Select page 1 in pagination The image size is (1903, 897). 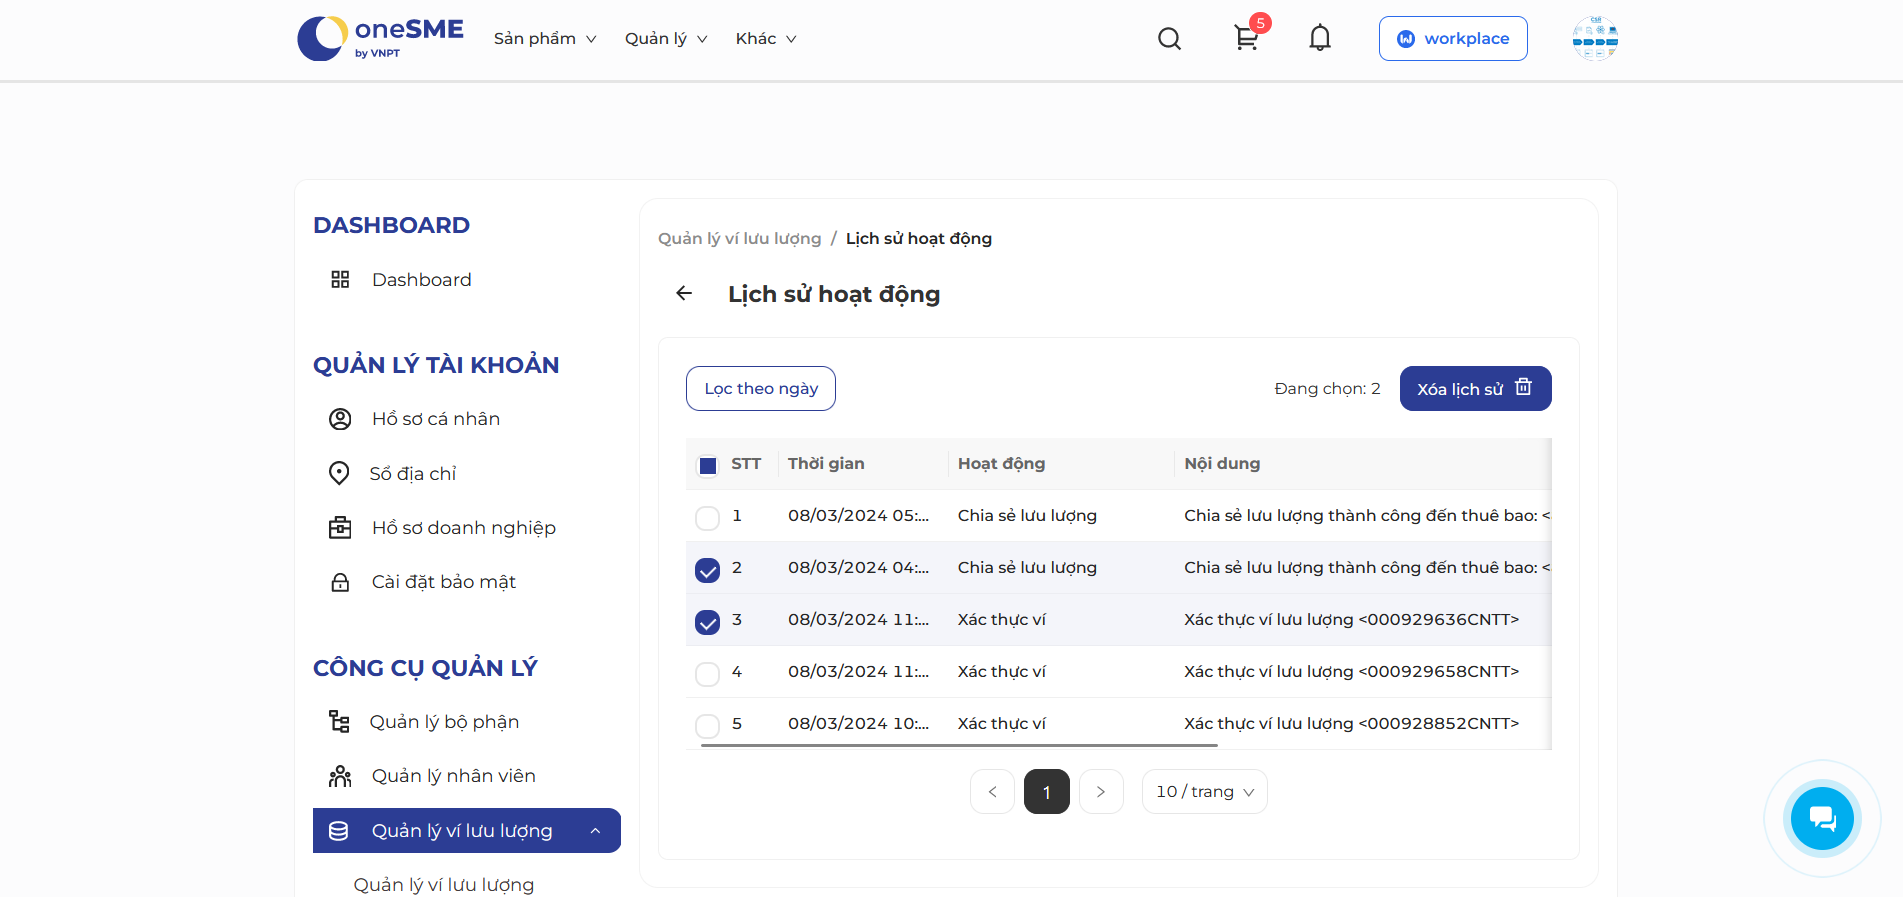click(1046, 791)
